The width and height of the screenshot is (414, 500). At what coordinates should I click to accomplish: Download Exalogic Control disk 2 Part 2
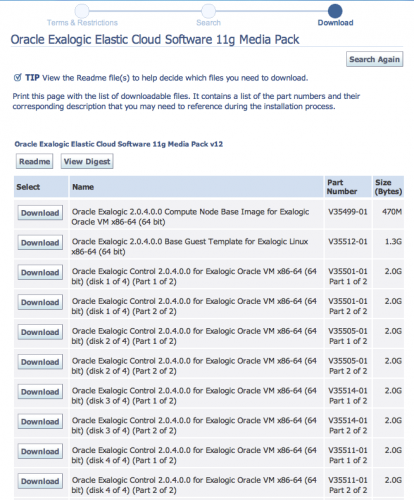pyautogui.click(x=40, y=362)
